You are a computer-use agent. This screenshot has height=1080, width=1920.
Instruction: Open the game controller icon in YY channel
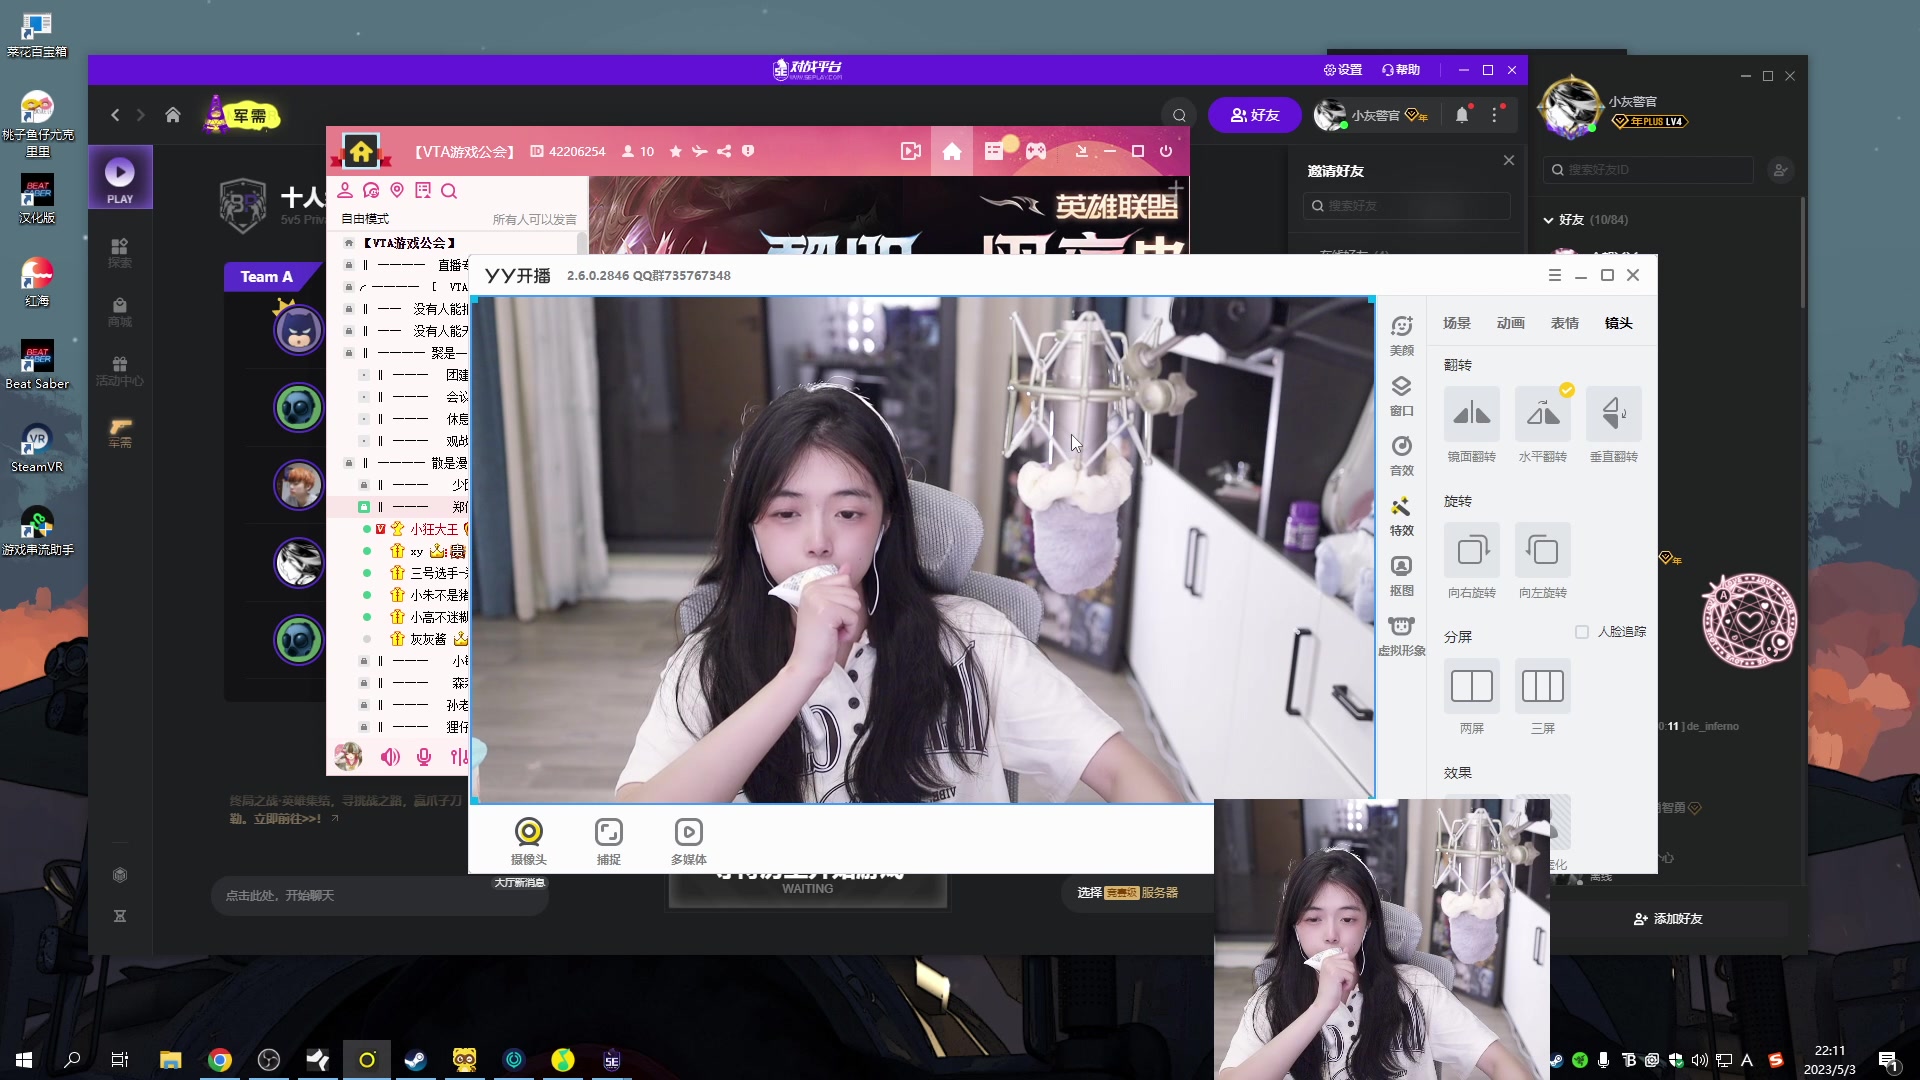(x=1036, y=151)
